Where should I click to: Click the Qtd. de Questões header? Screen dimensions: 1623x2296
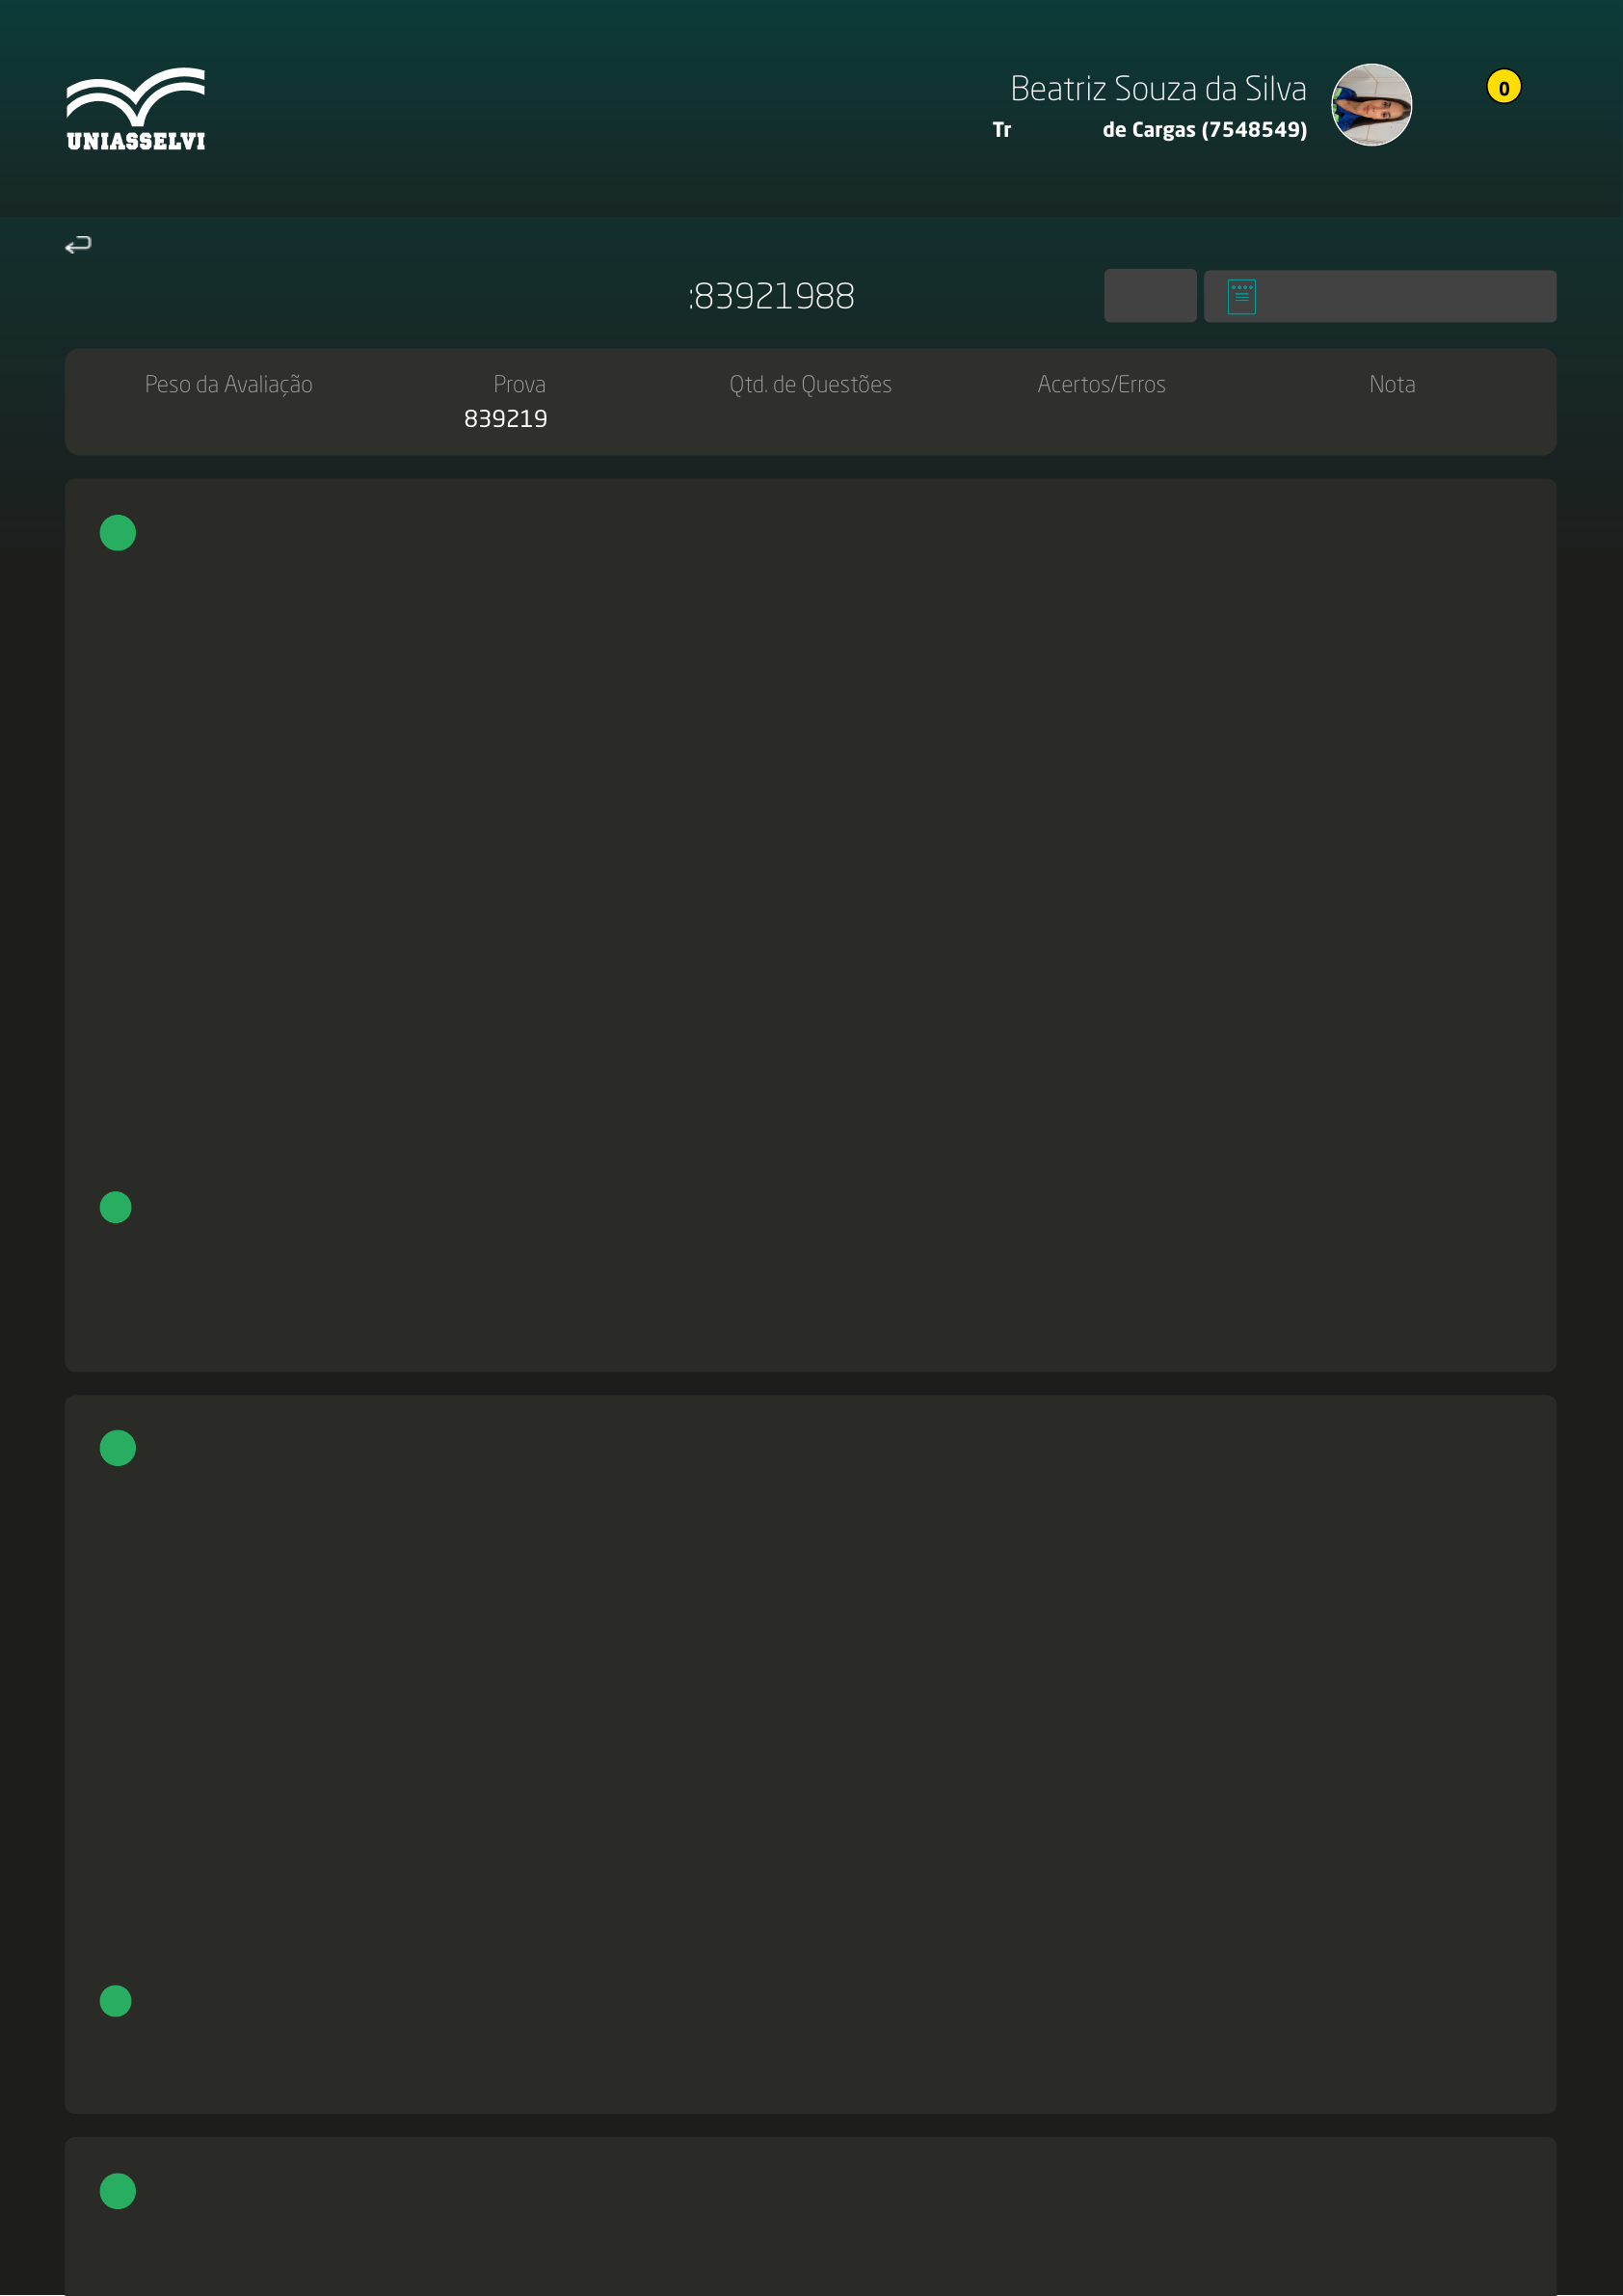(x=810, y=385)
